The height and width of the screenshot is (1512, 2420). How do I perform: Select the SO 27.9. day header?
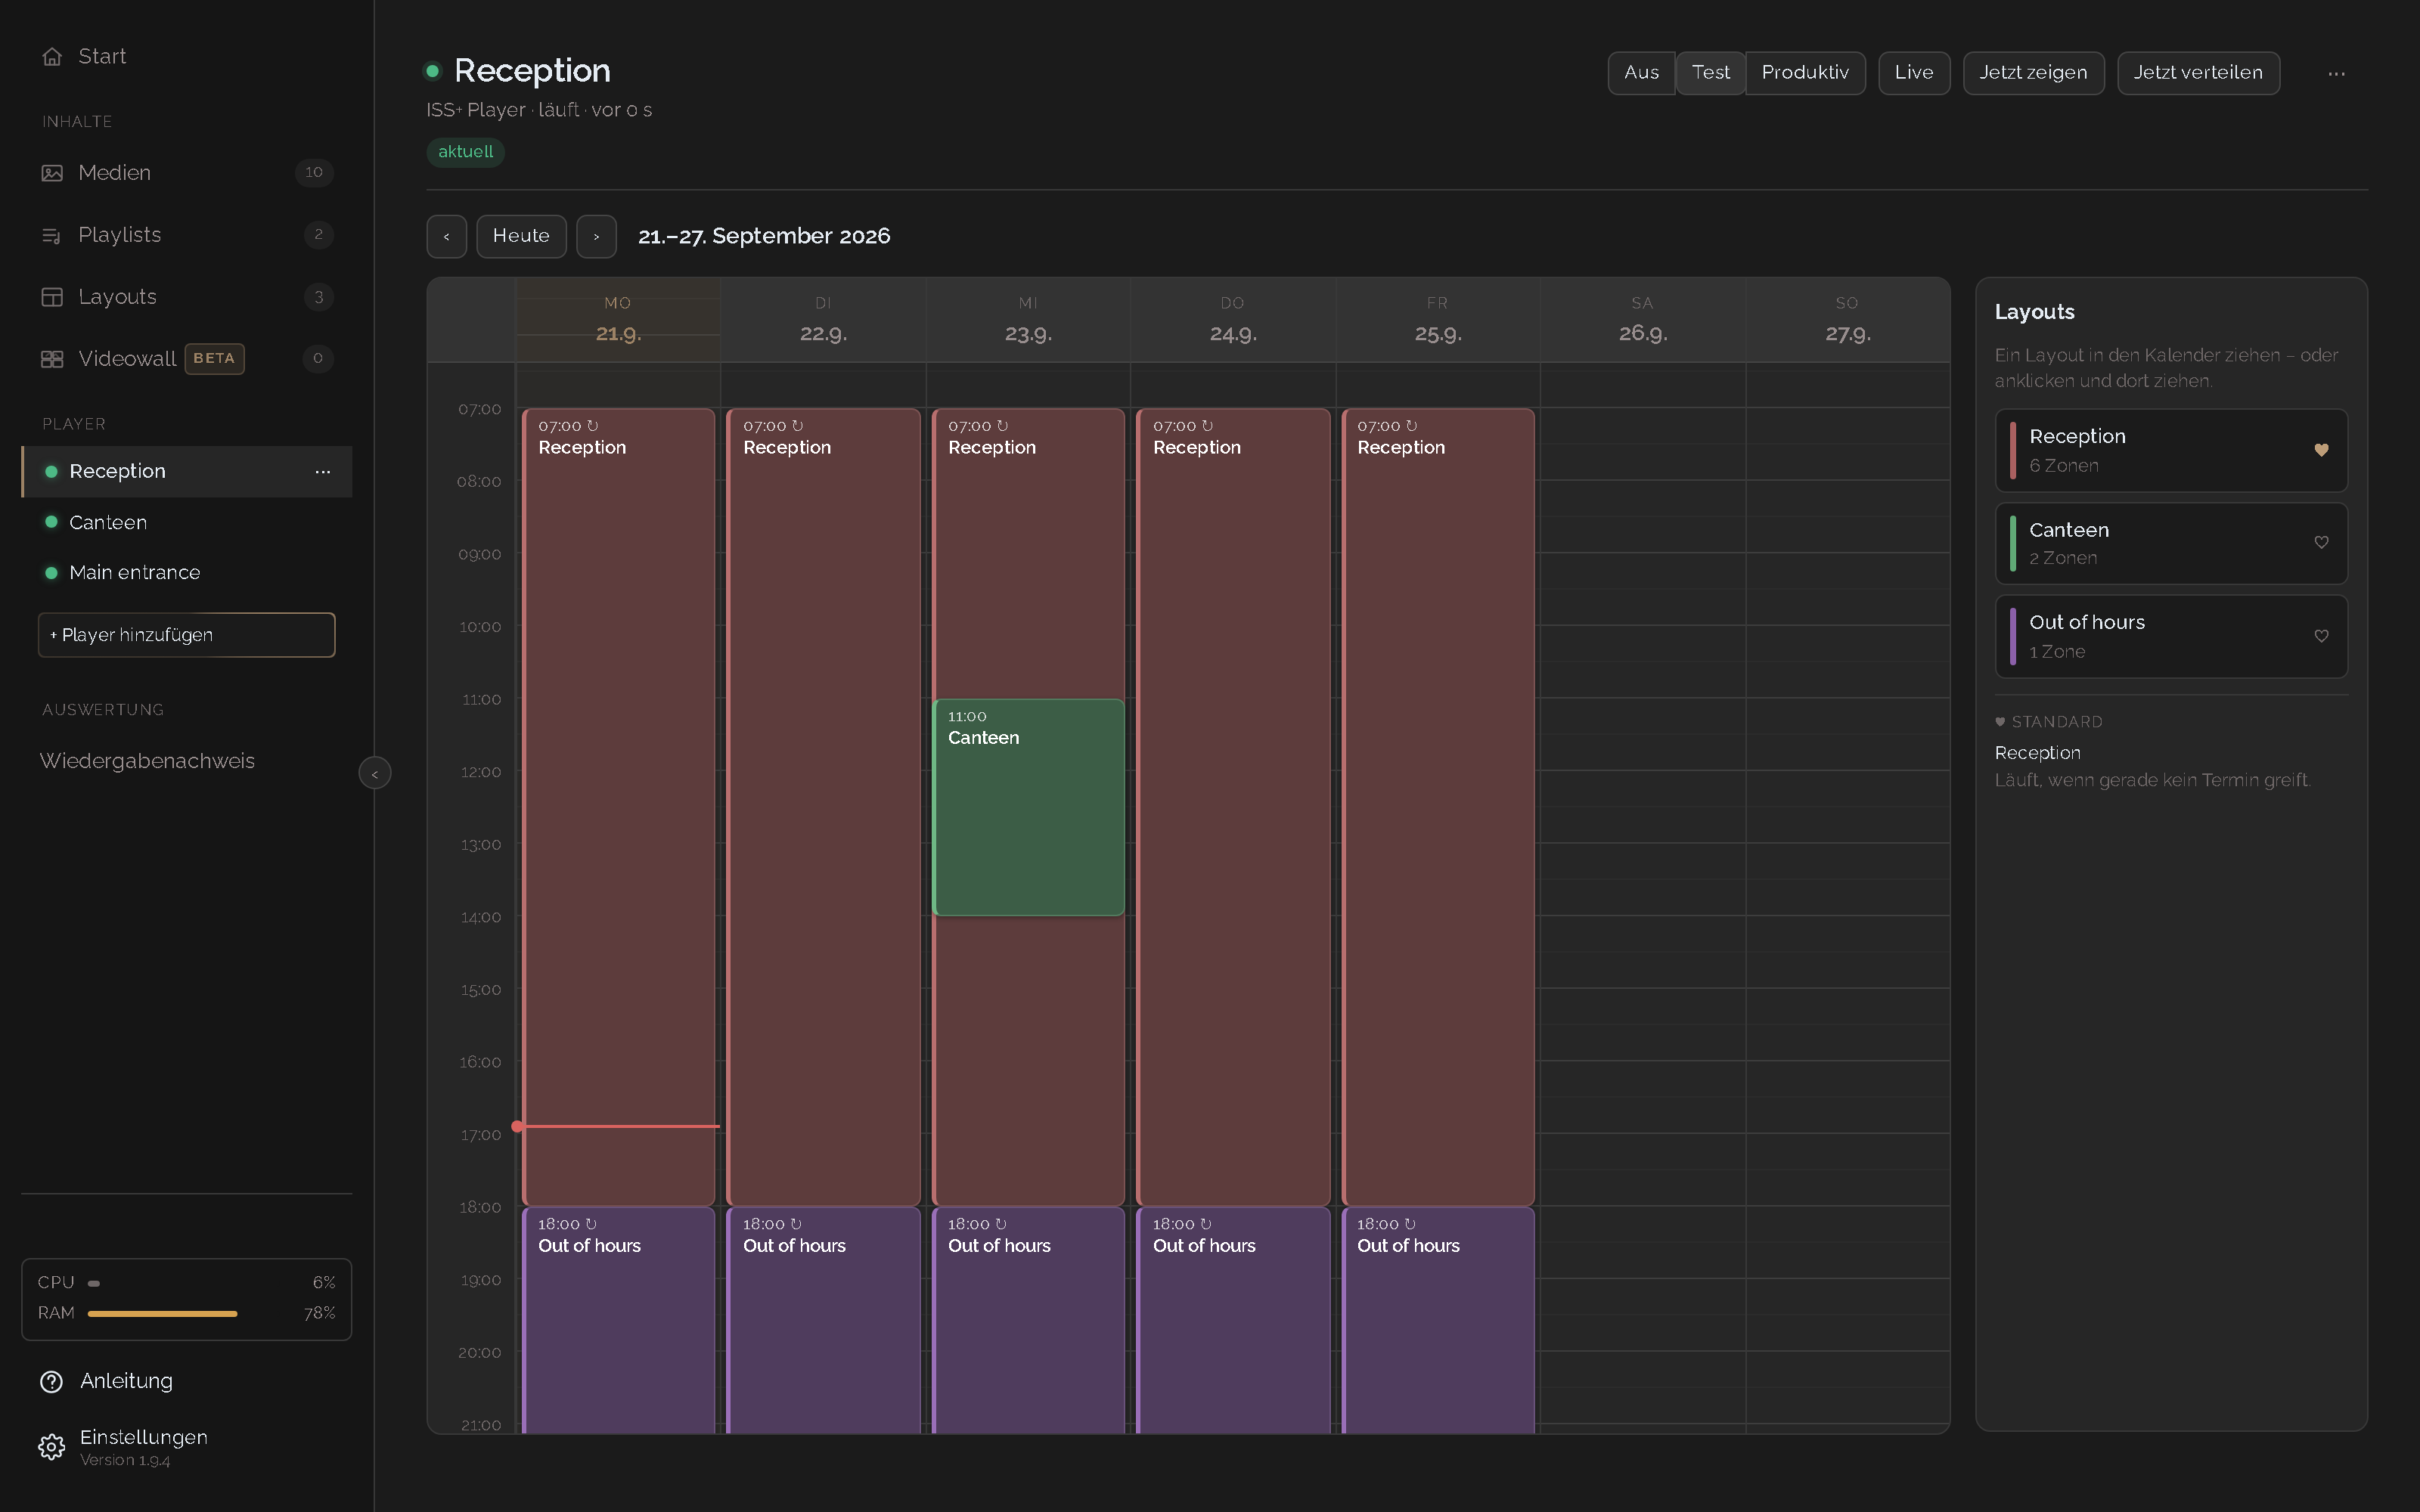[x=1847, y=320]
